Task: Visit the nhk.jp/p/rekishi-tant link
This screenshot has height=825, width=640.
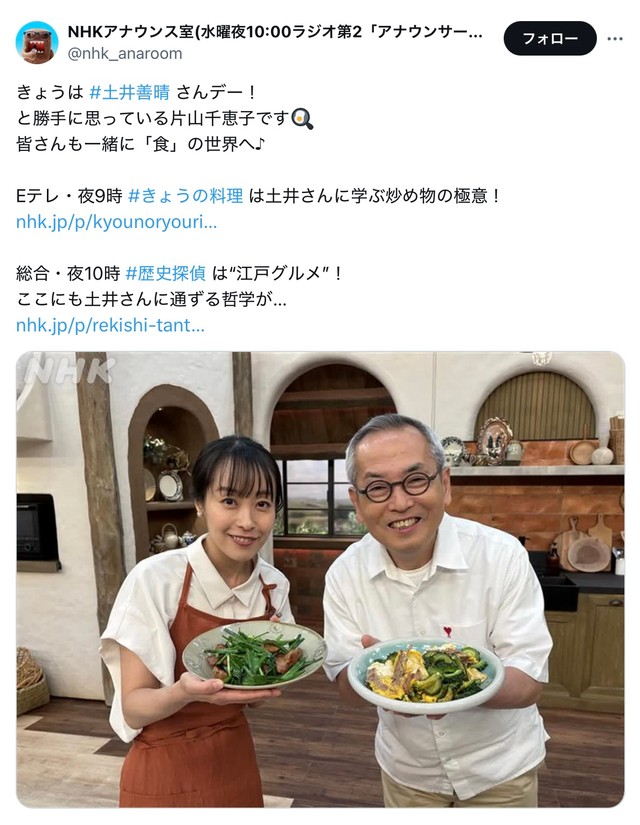Action: click(x=110, y=326)
